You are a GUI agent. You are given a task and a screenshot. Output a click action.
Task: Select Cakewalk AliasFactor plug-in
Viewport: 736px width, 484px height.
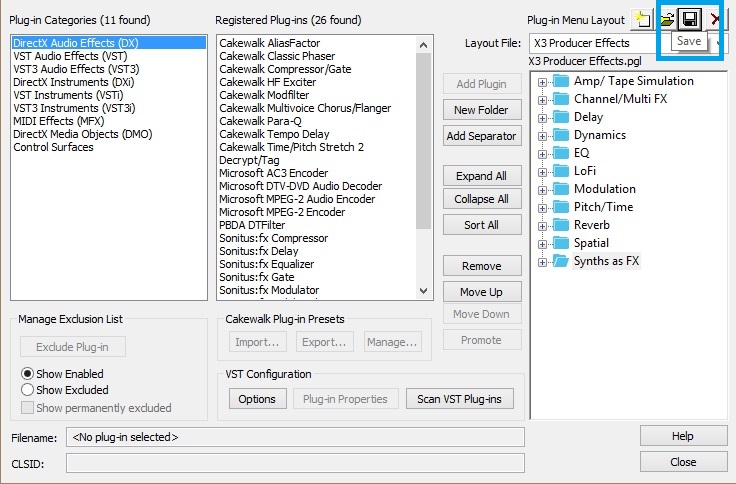(269, 43)
